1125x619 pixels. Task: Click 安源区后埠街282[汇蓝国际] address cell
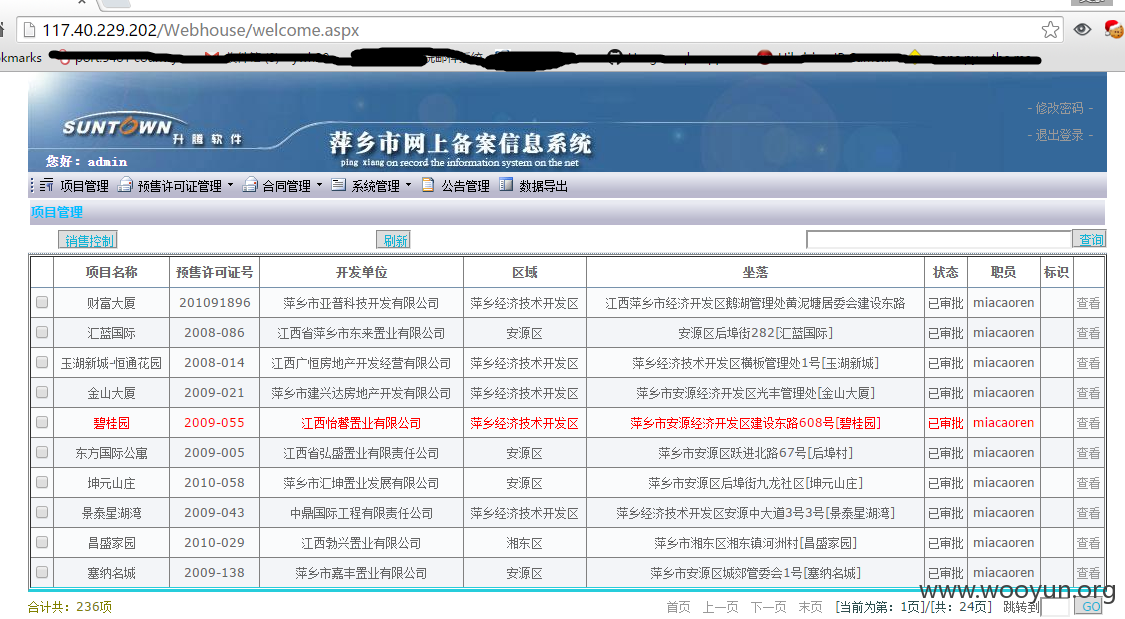tap(755, 334)
